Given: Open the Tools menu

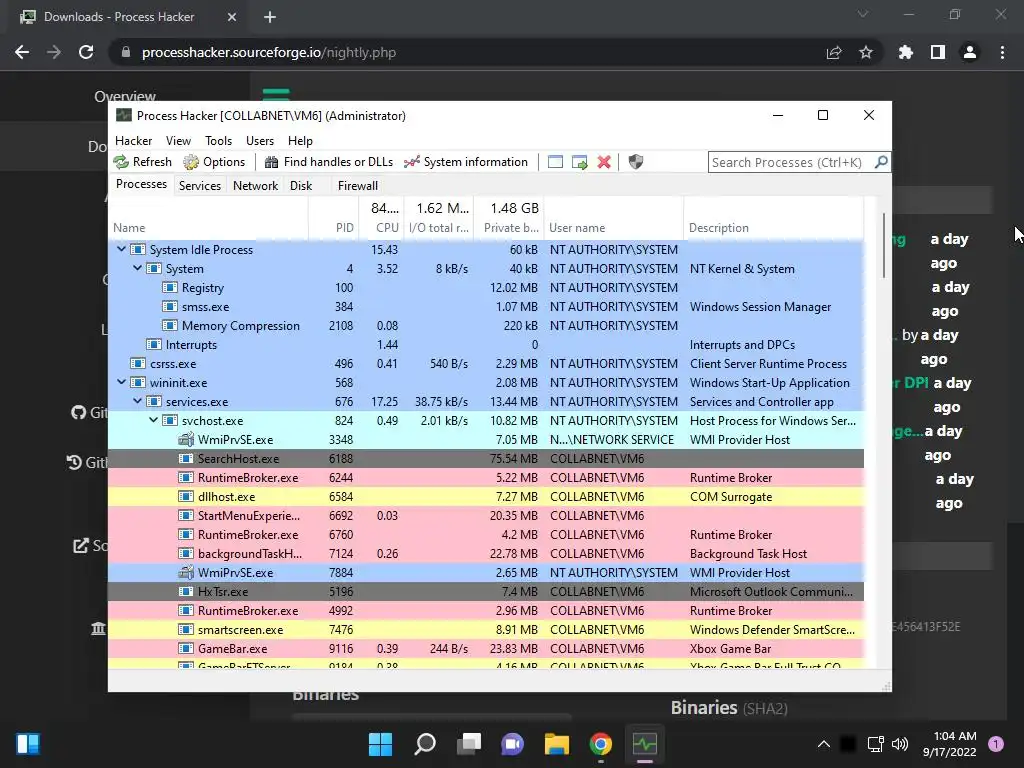Looking at the screenshot, I should pos(218,140).
